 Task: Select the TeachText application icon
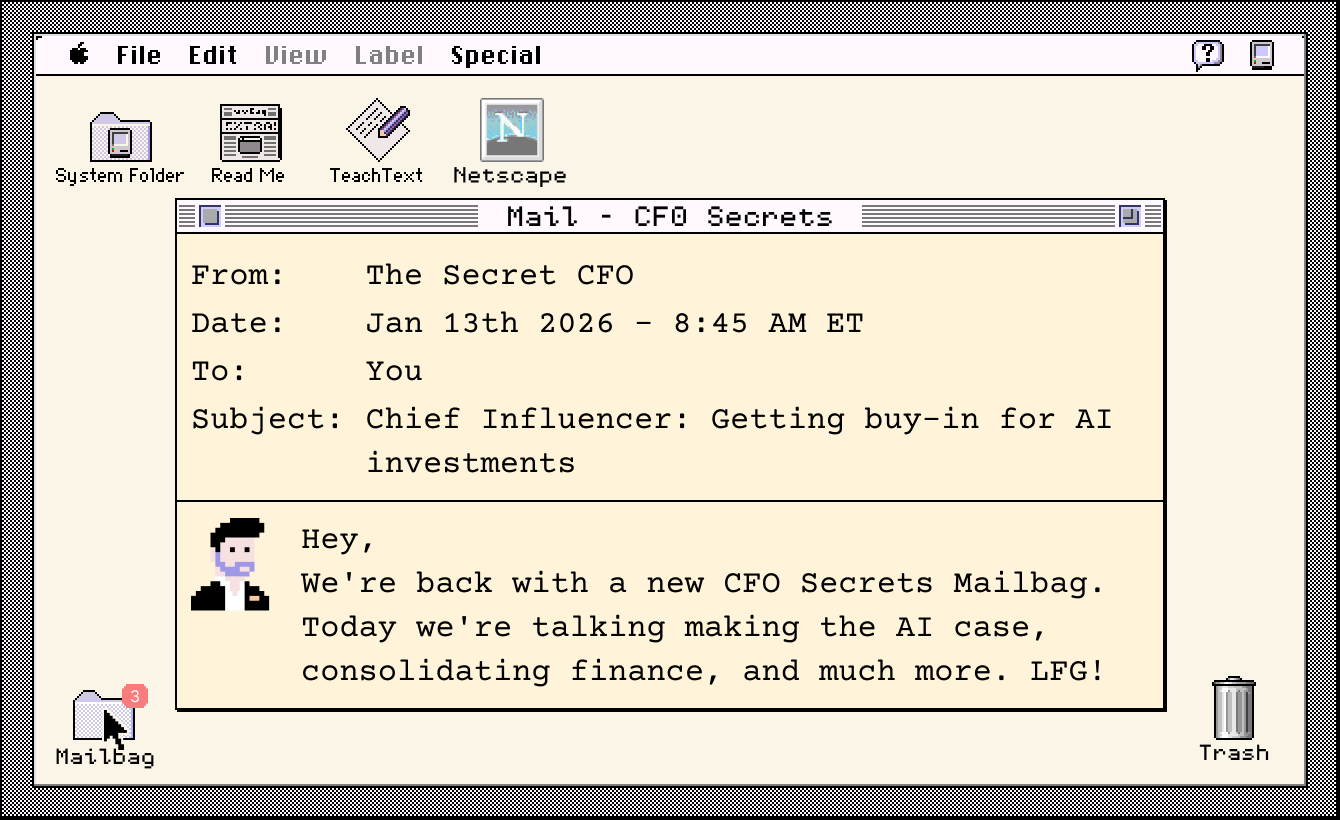[378, 131]
